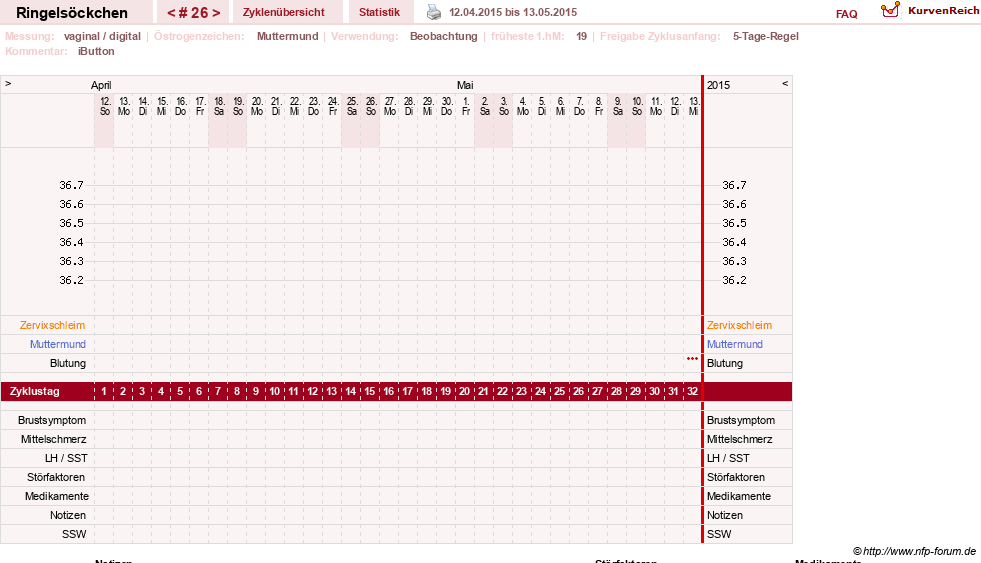Click the right SSW label
Image resolution: width=981 pixels, height=563 pixels.
[x=719, y=534]
